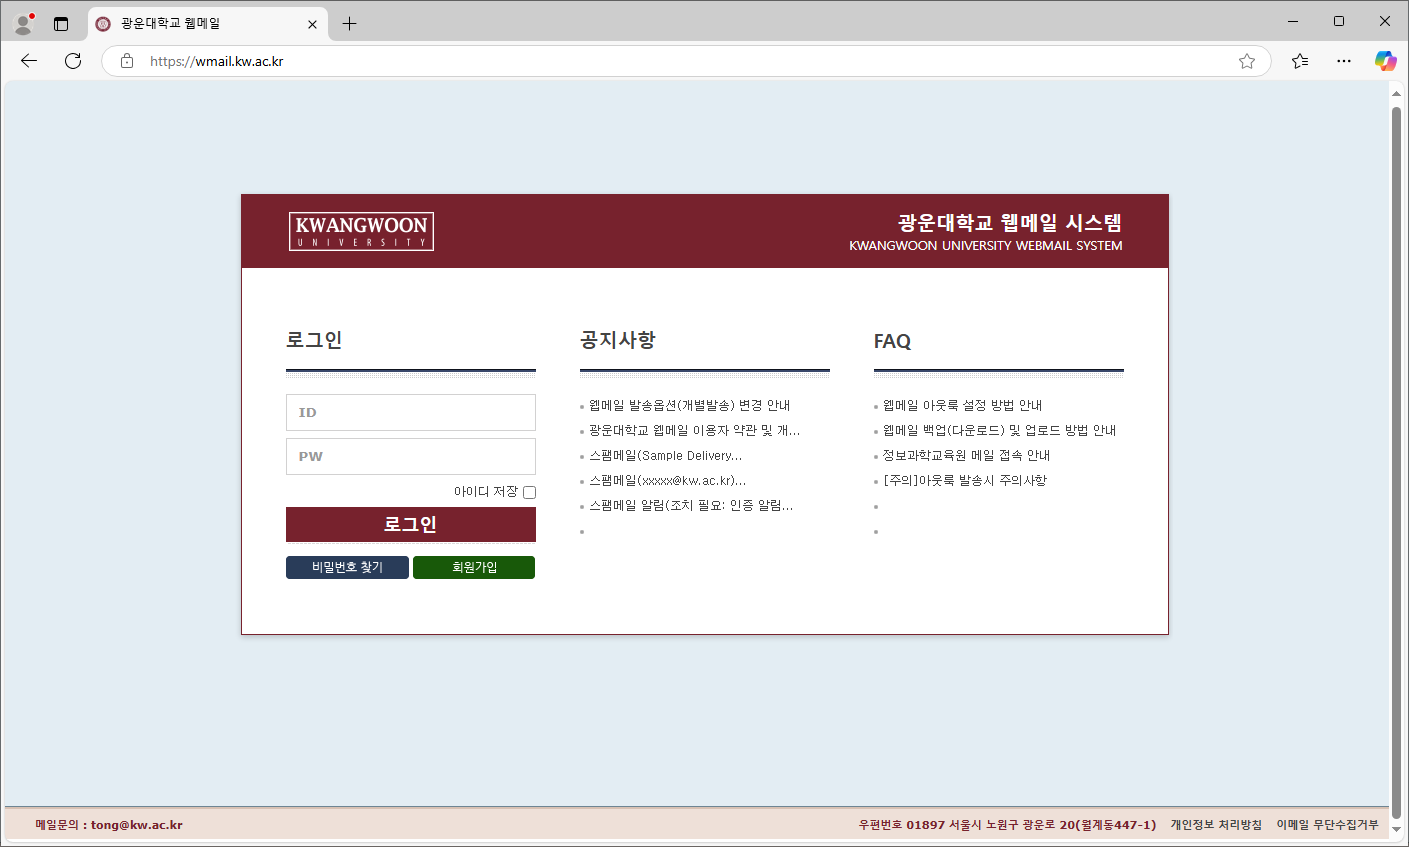
Task: Click the 비밀번호 찾기 button
Action: [347, 567]
